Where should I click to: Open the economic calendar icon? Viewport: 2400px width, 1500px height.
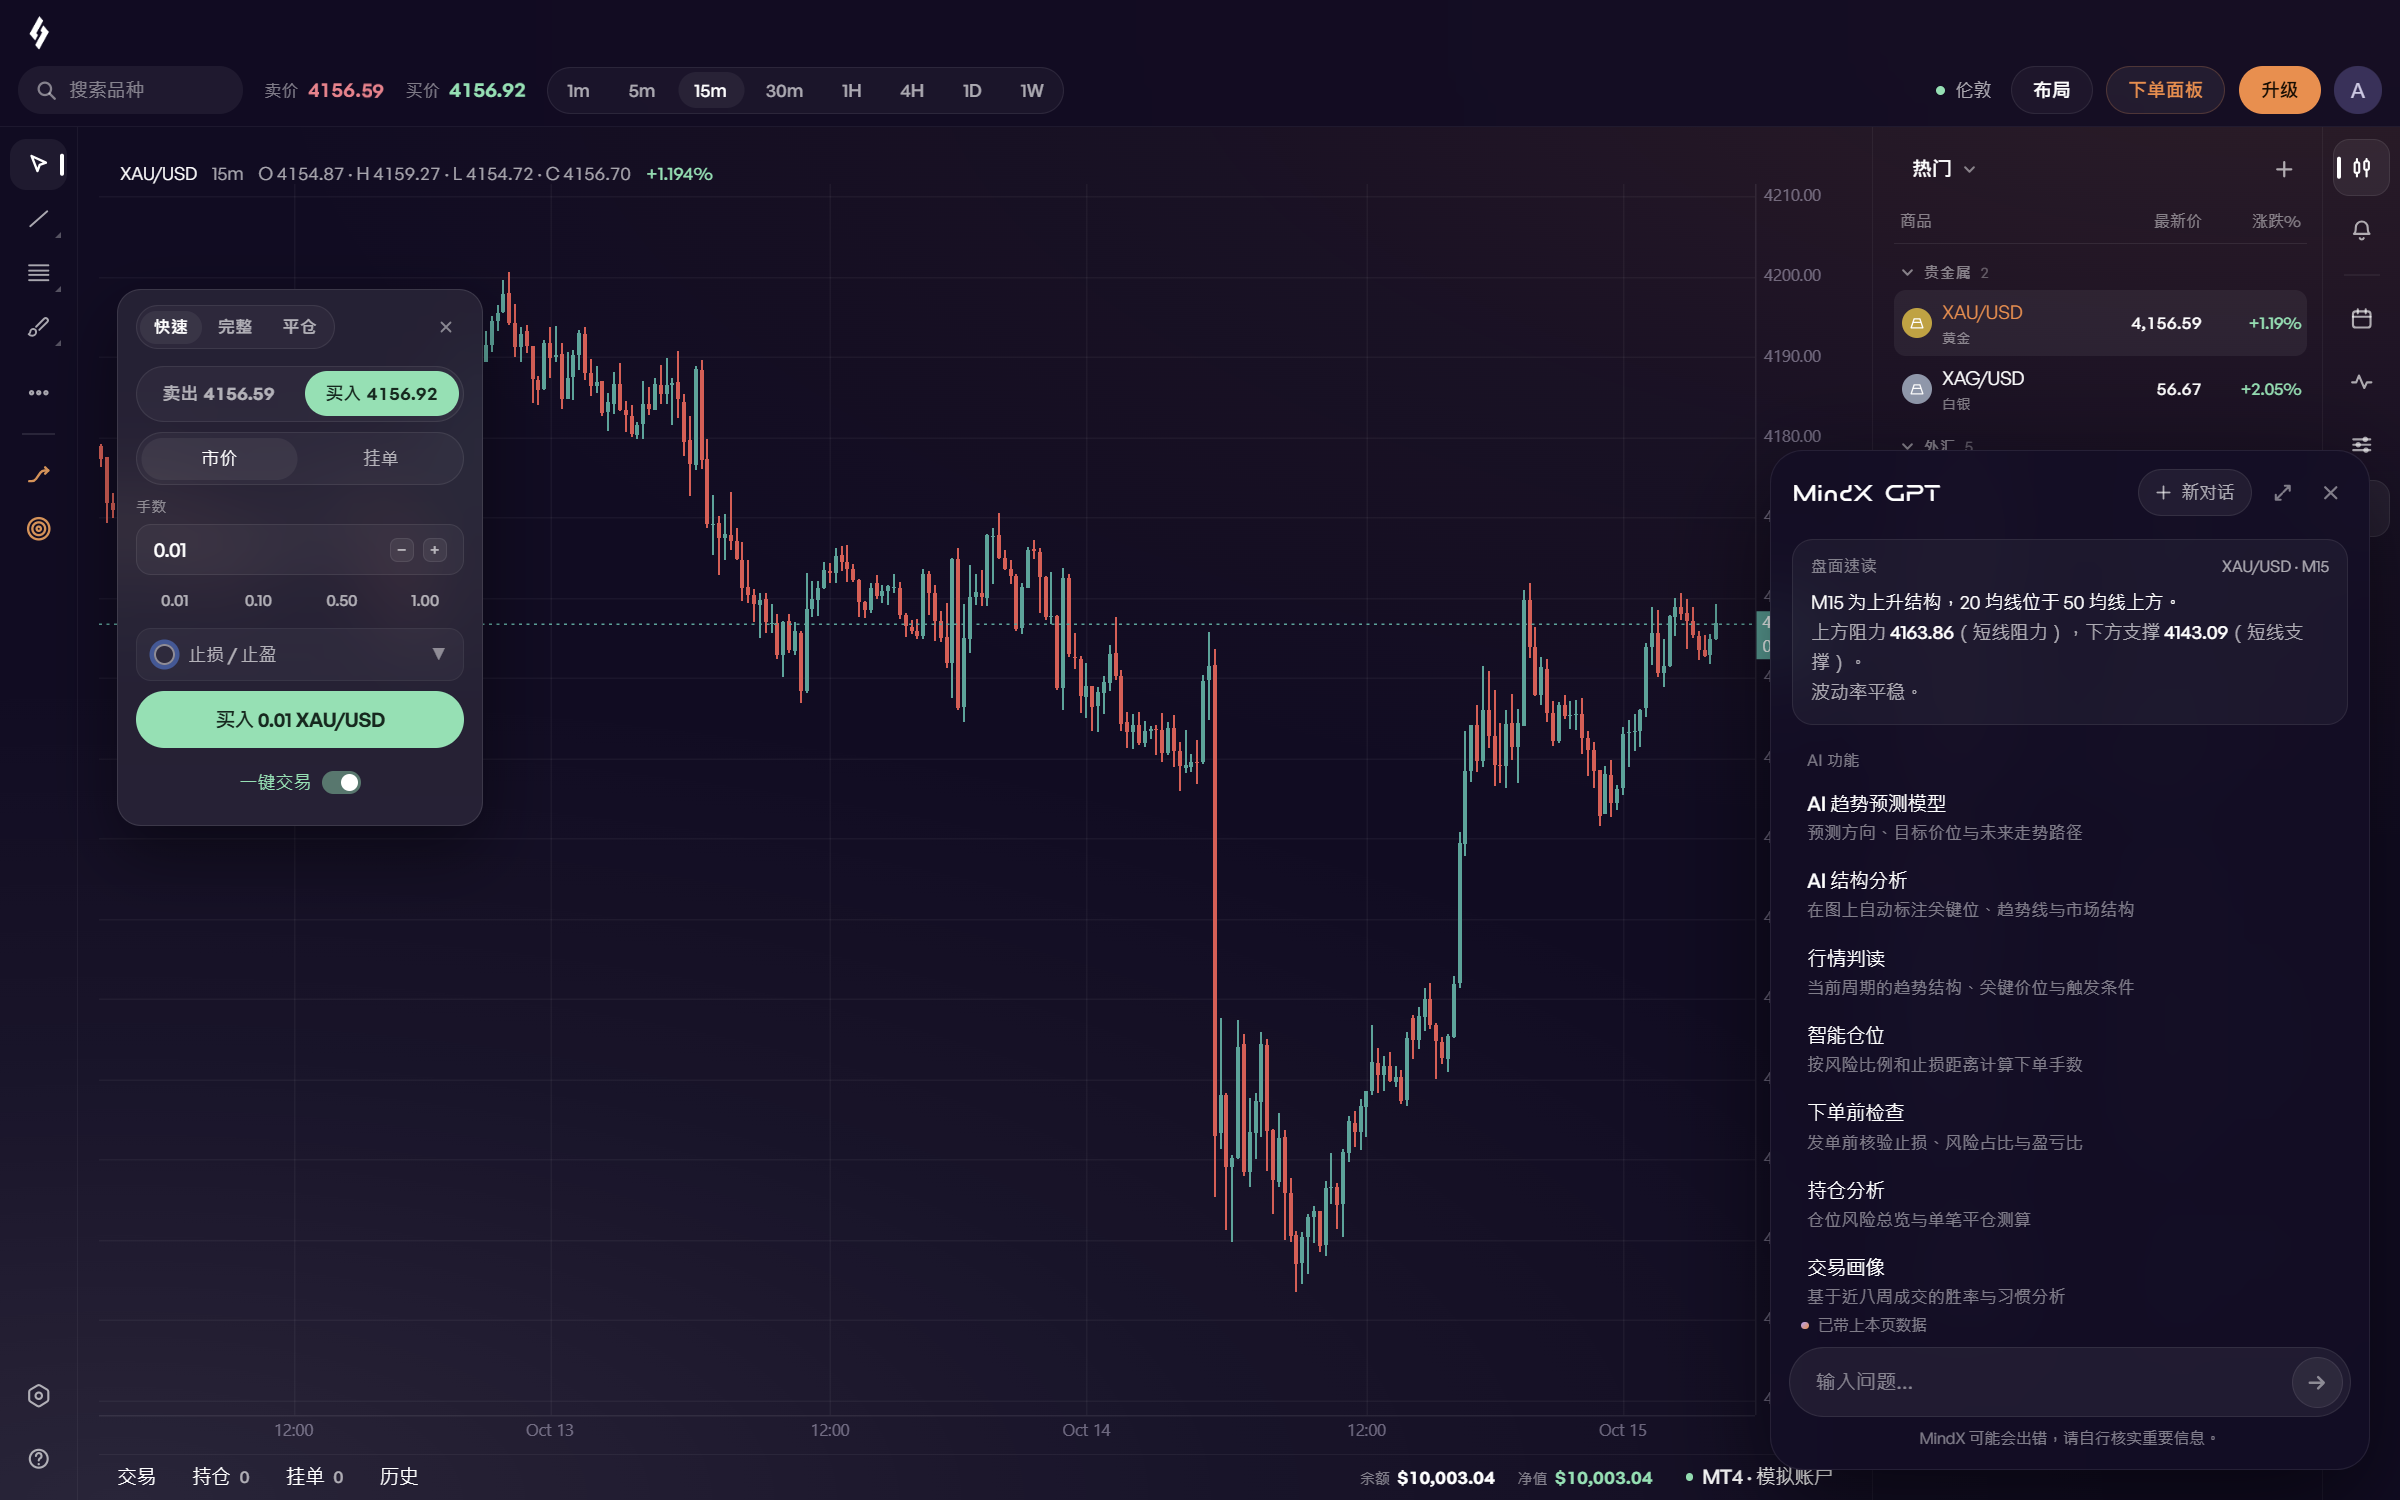[x=2361, y=319]
